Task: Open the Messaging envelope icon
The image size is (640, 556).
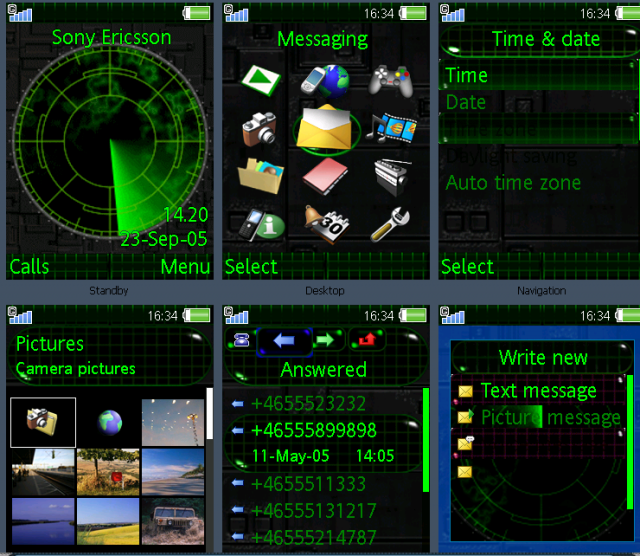Action: point(325,128)
